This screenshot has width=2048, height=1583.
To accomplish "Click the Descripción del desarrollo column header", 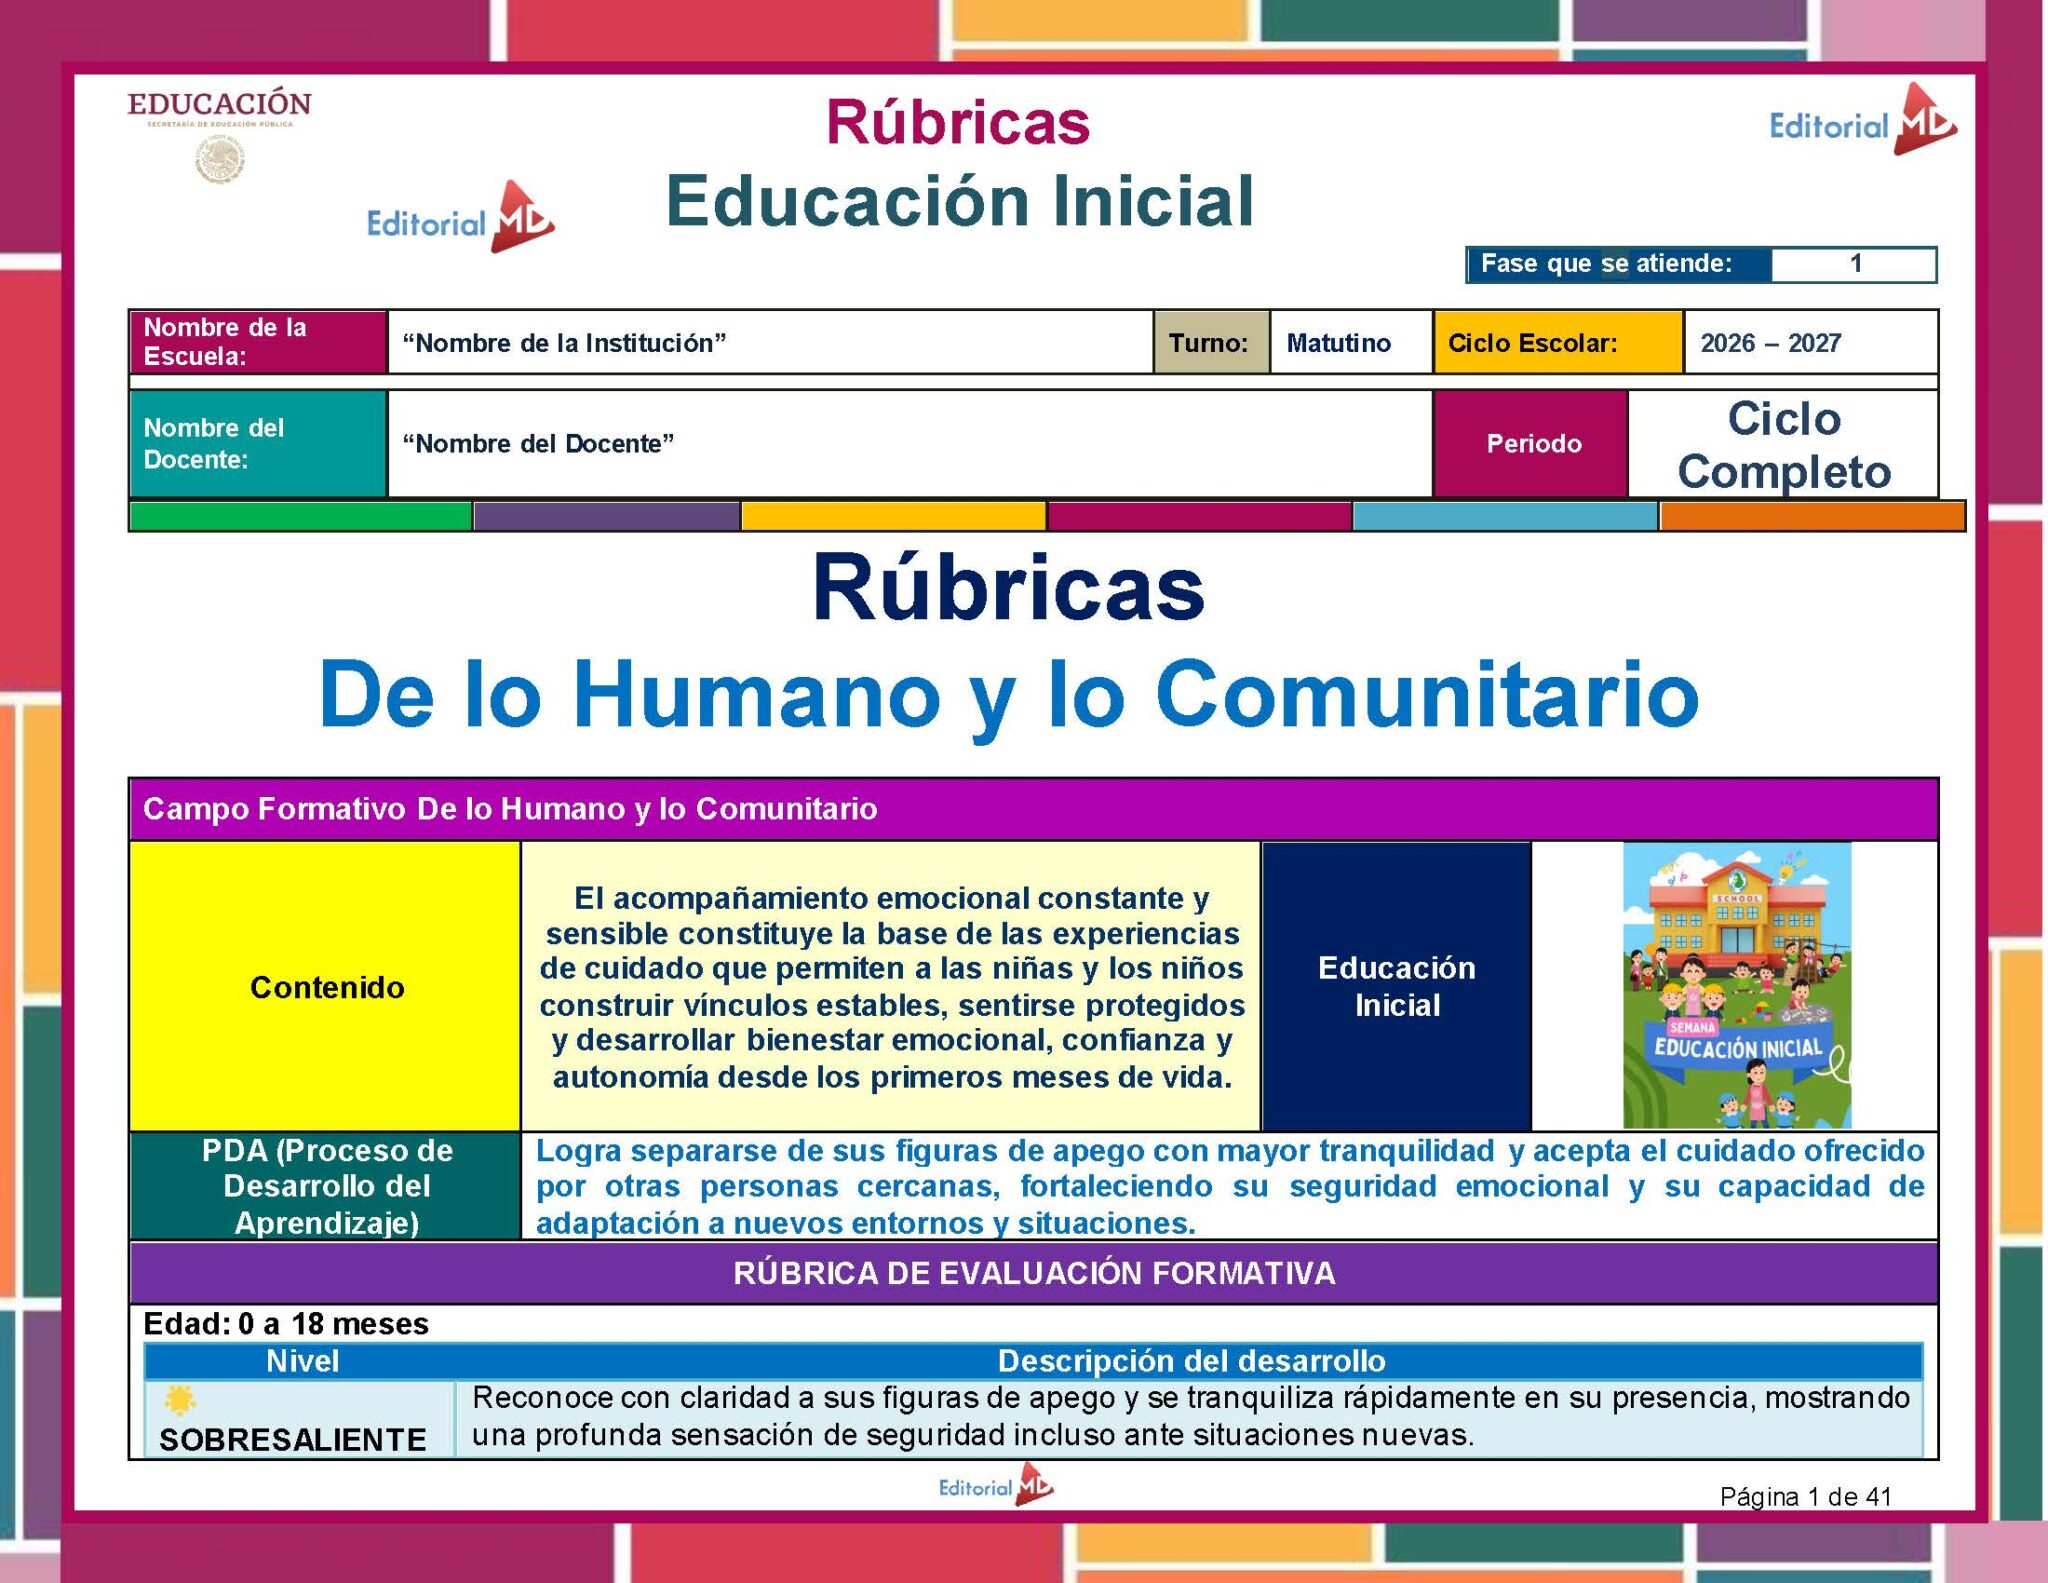I will 1190,1361.
